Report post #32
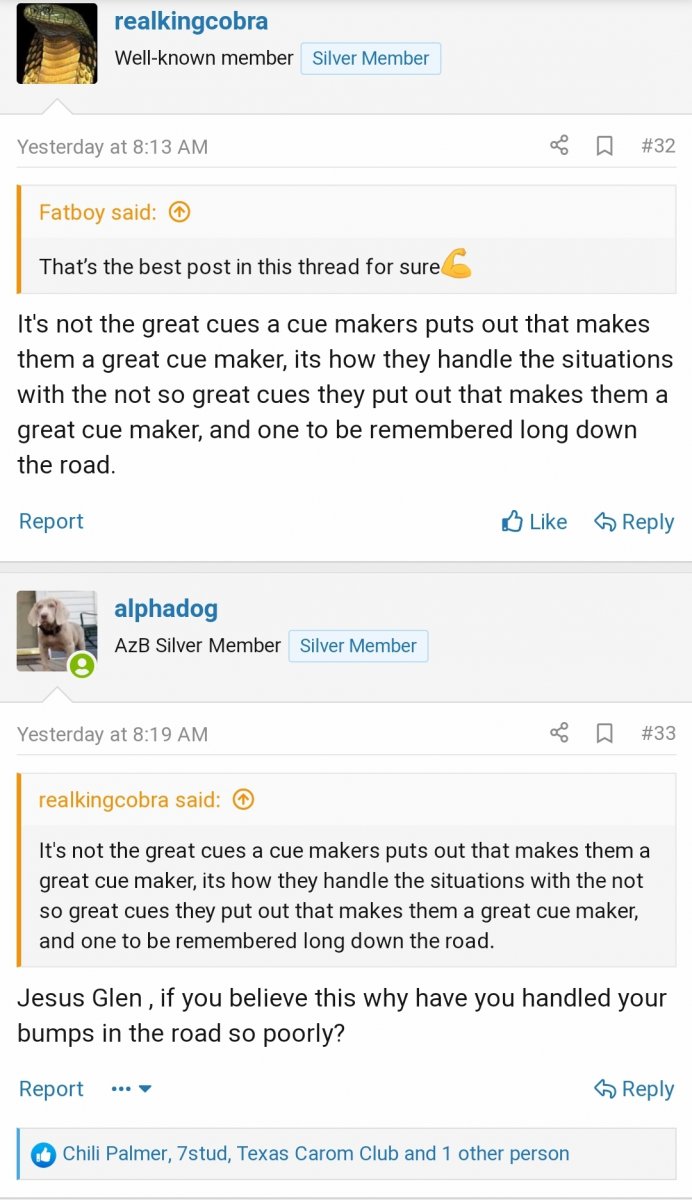Image resolution: width=692 pixels, height=1200 pixels. 51,522
